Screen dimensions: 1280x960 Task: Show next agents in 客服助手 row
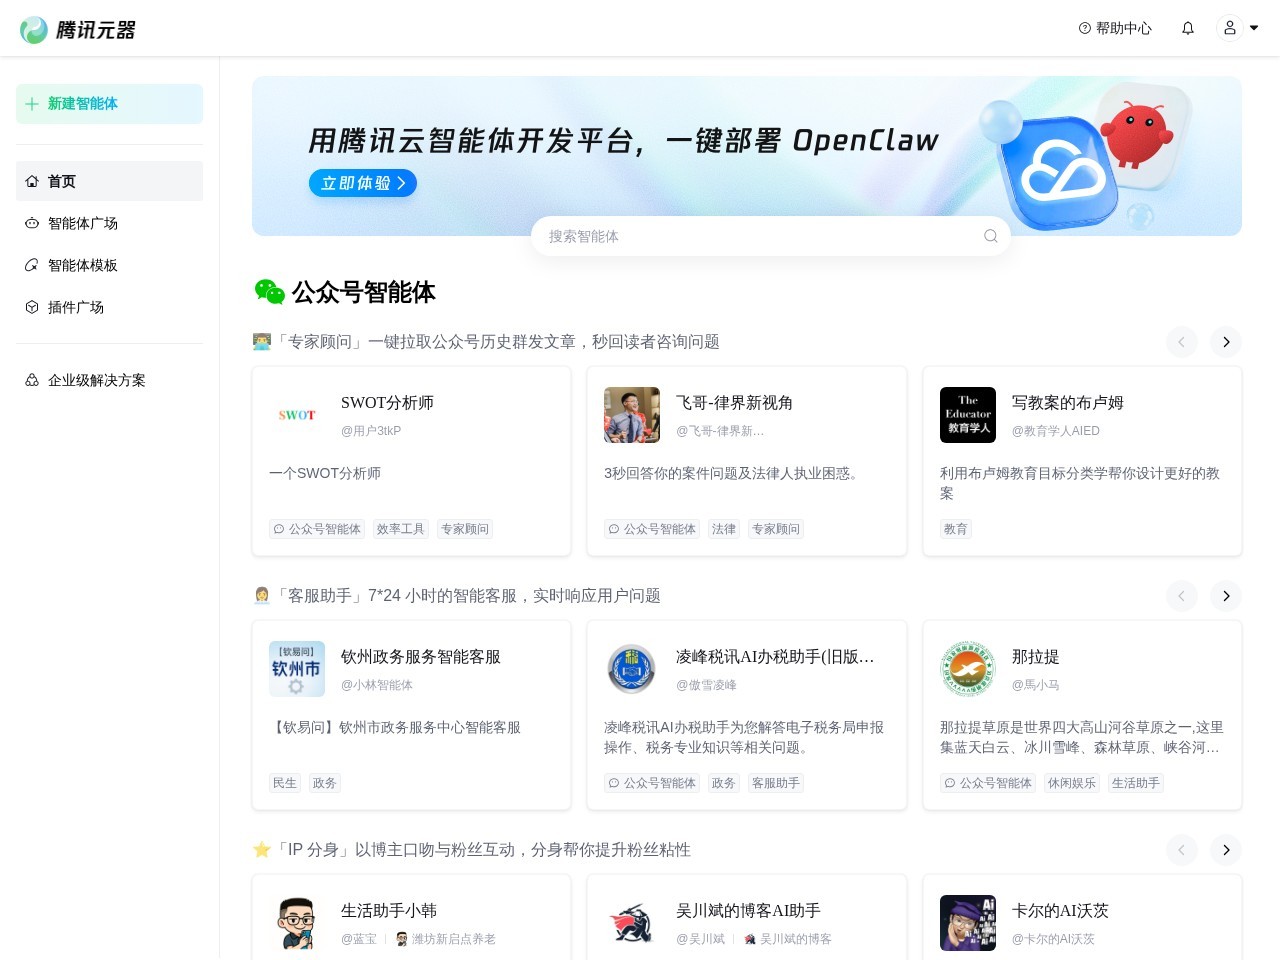[1226, 596]
